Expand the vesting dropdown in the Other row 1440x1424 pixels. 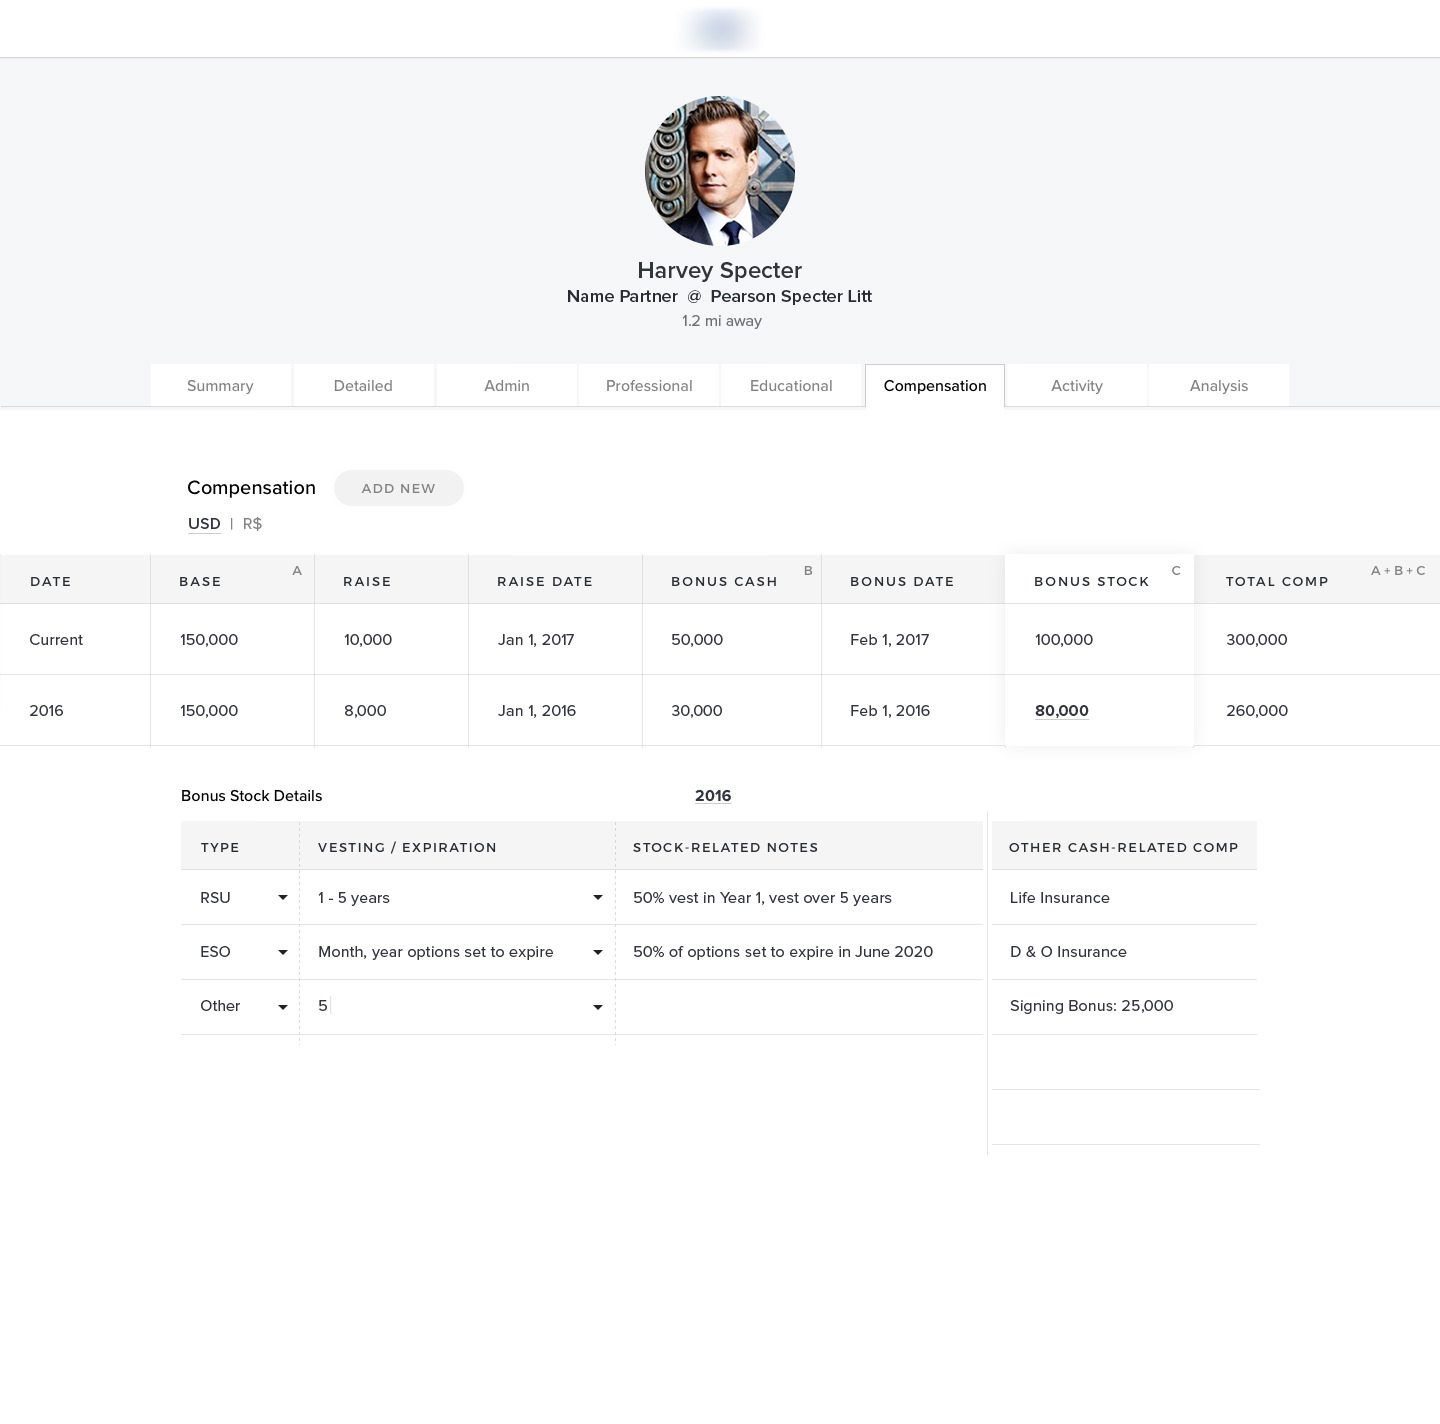click(x=598, y=1007)
